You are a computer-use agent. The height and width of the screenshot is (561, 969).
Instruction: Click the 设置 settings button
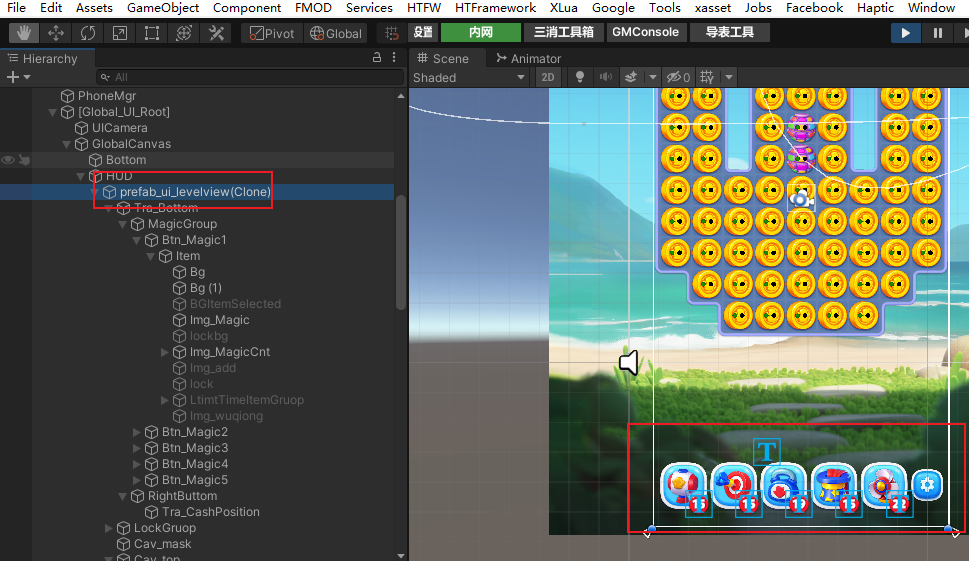tap(423, 32)
